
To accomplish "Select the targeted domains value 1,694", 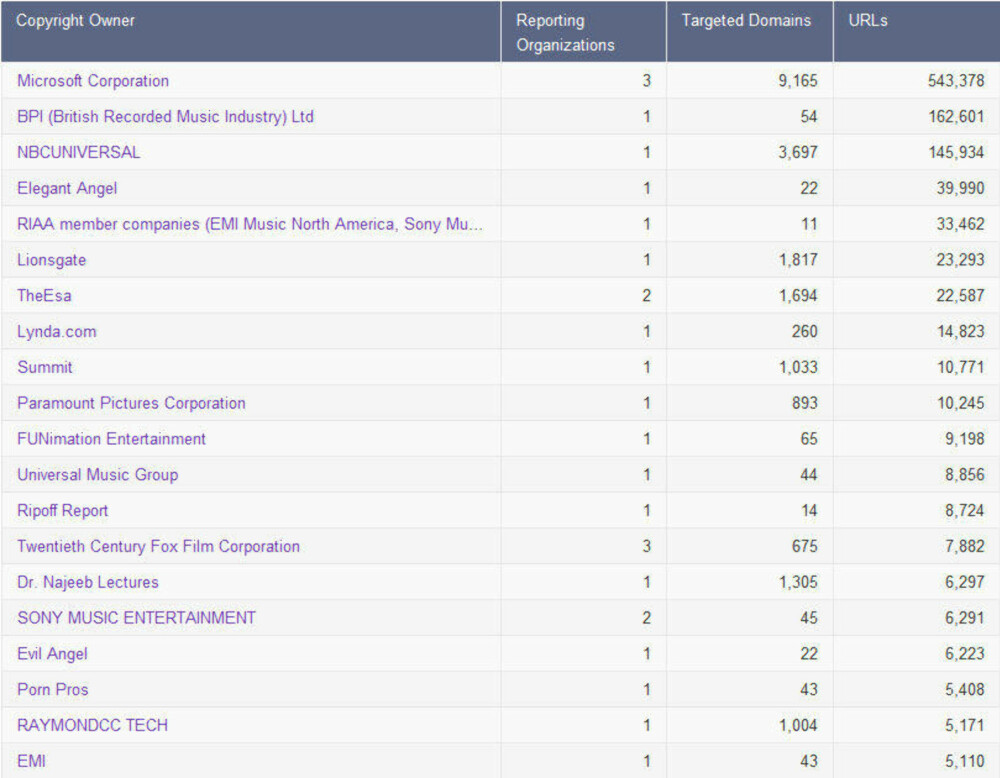I will point(798,296).
